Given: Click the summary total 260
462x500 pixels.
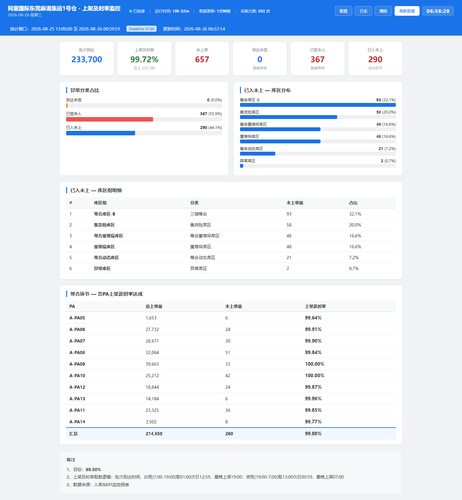Looking at the screenshot, I should tap(229, 434).
